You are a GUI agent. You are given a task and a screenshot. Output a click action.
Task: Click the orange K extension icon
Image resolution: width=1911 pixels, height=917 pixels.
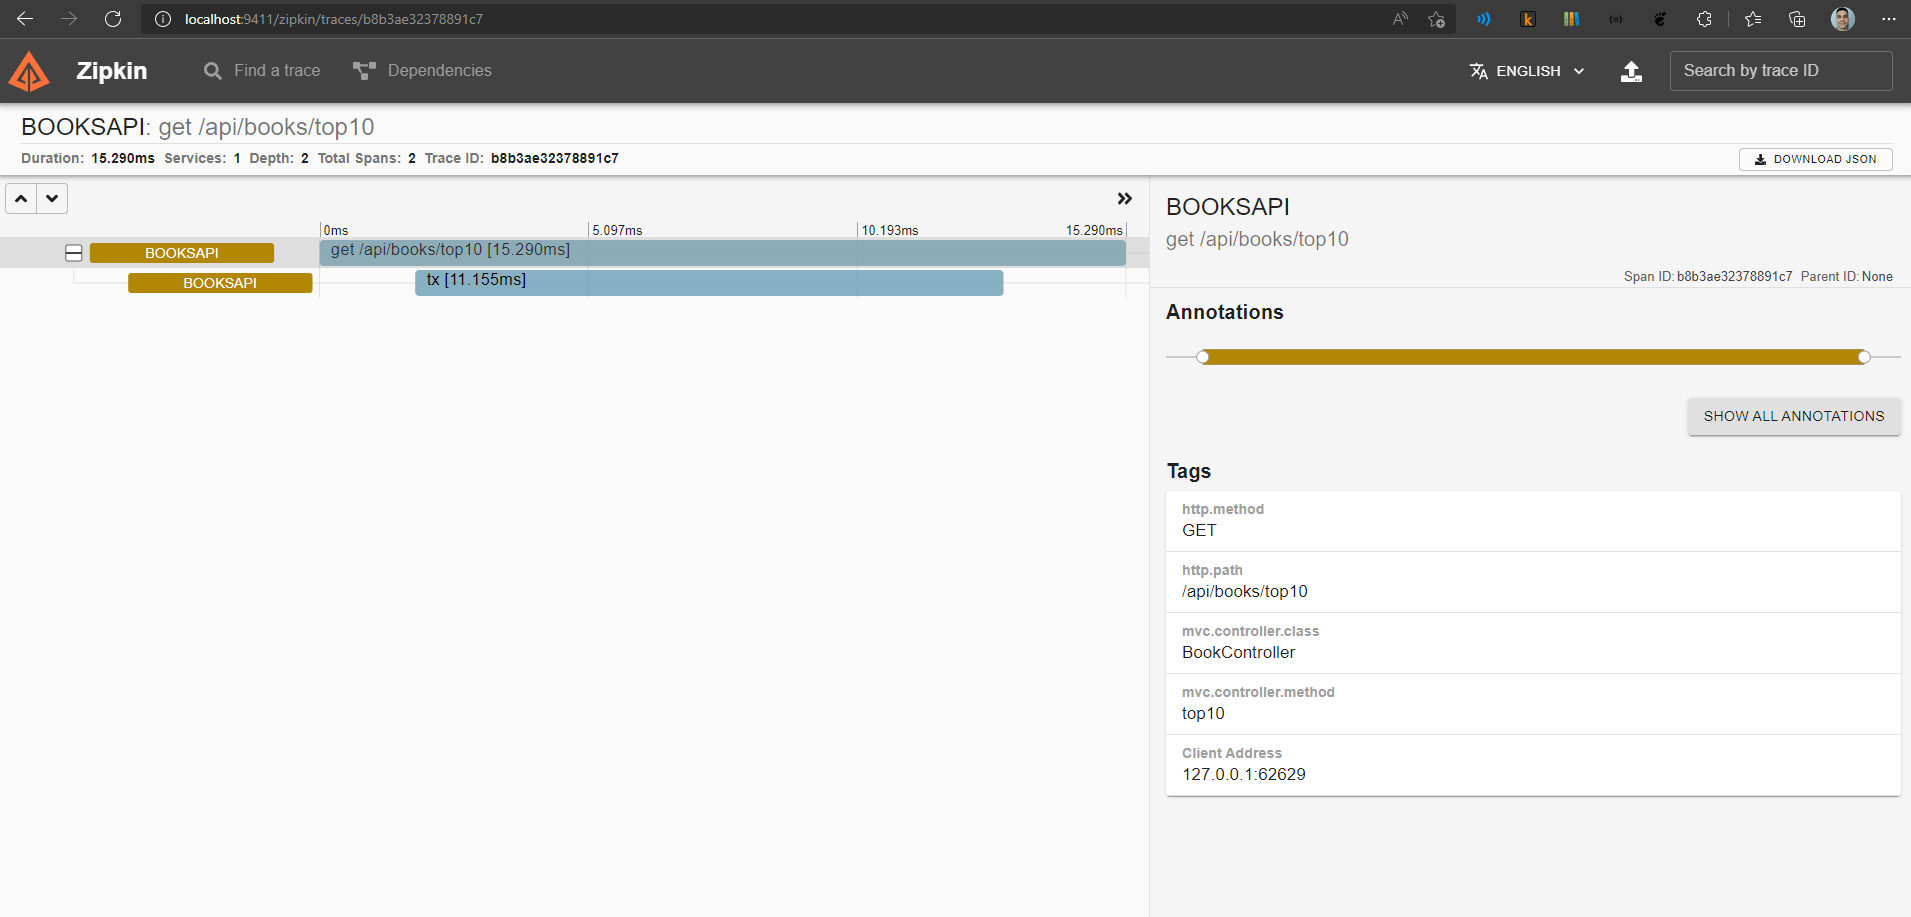[1527, 19]
